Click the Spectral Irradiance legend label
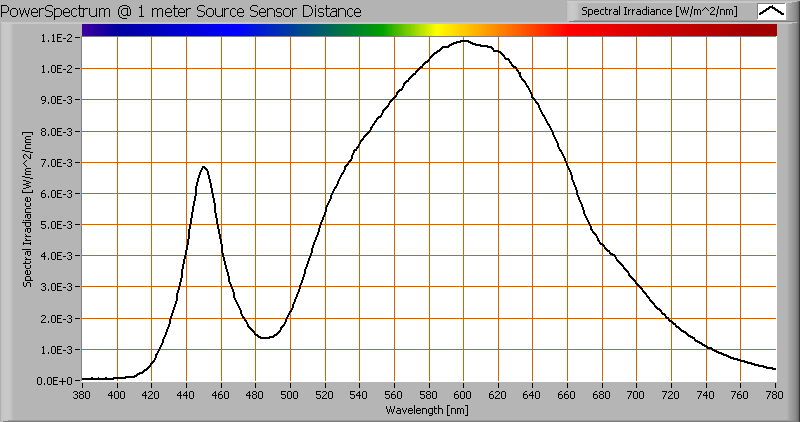Screen dimensions: 800x422 pos(660,11)
